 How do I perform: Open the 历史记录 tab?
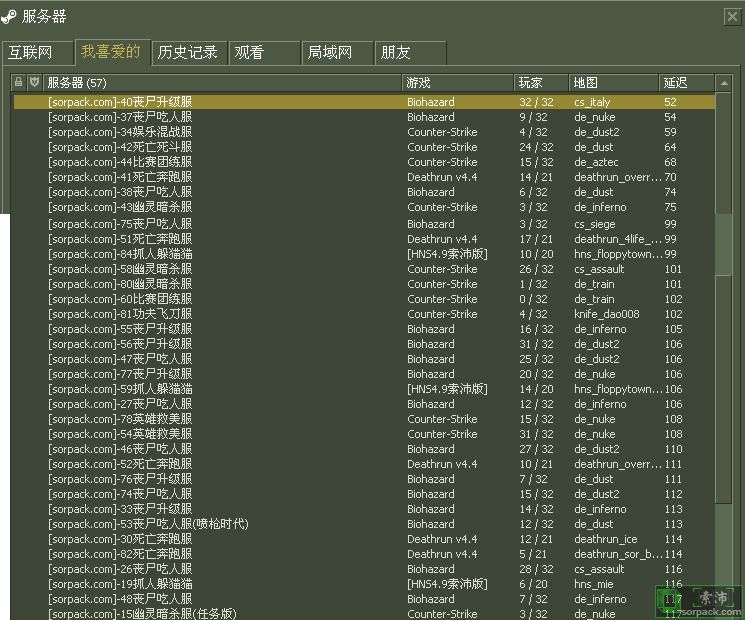187,52
